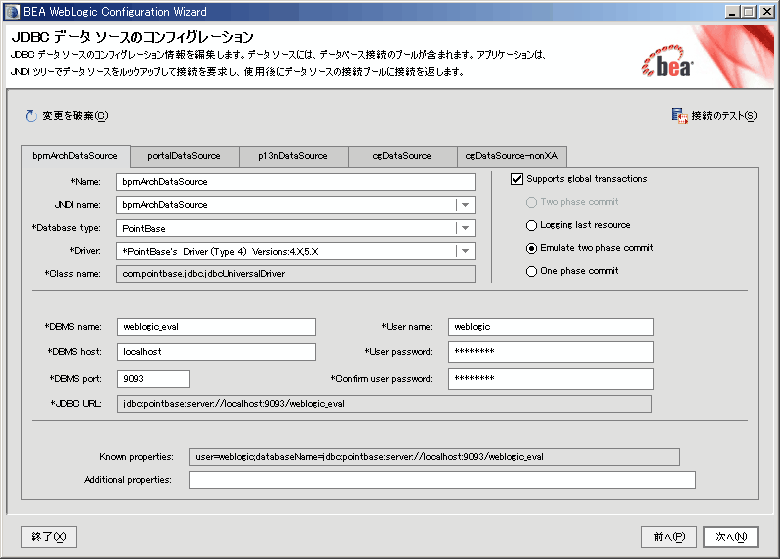Click the DBMS port field
The width and height of the screenshot is (780, 559).
[153, 379]
